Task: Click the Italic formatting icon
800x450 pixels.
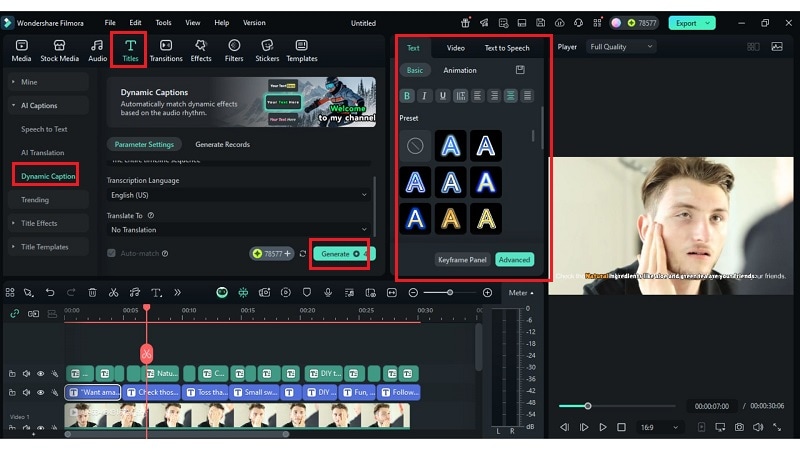Action: coord(424,95)
